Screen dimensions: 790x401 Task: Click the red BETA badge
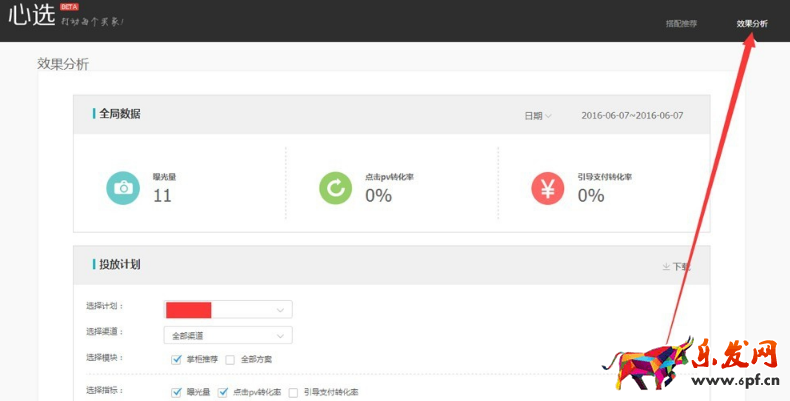[x=69, y=7]
